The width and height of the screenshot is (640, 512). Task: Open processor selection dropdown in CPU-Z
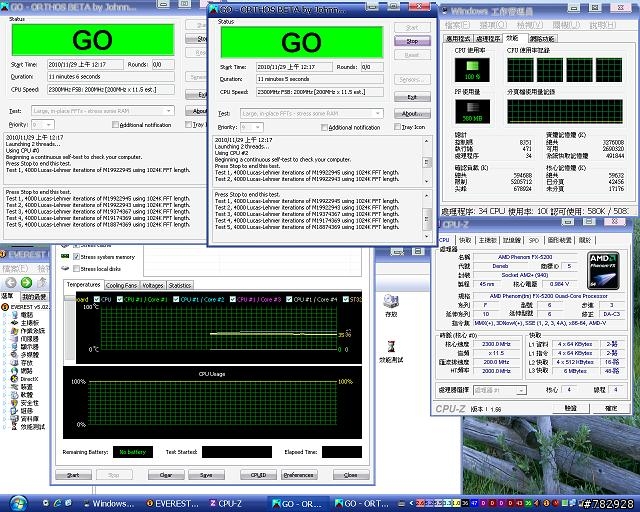[521, 391]
